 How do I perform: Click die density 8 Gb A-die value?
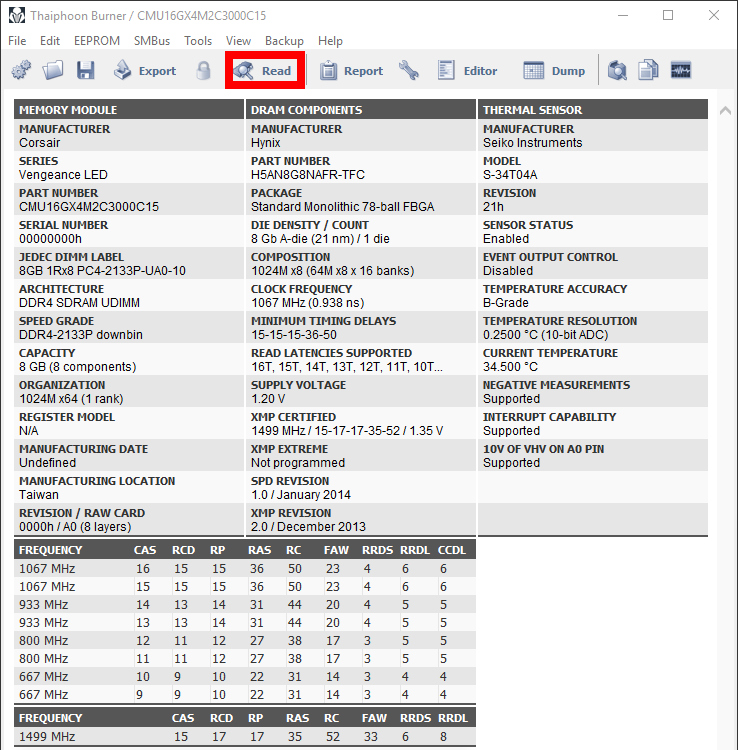[x=320, y=239]
